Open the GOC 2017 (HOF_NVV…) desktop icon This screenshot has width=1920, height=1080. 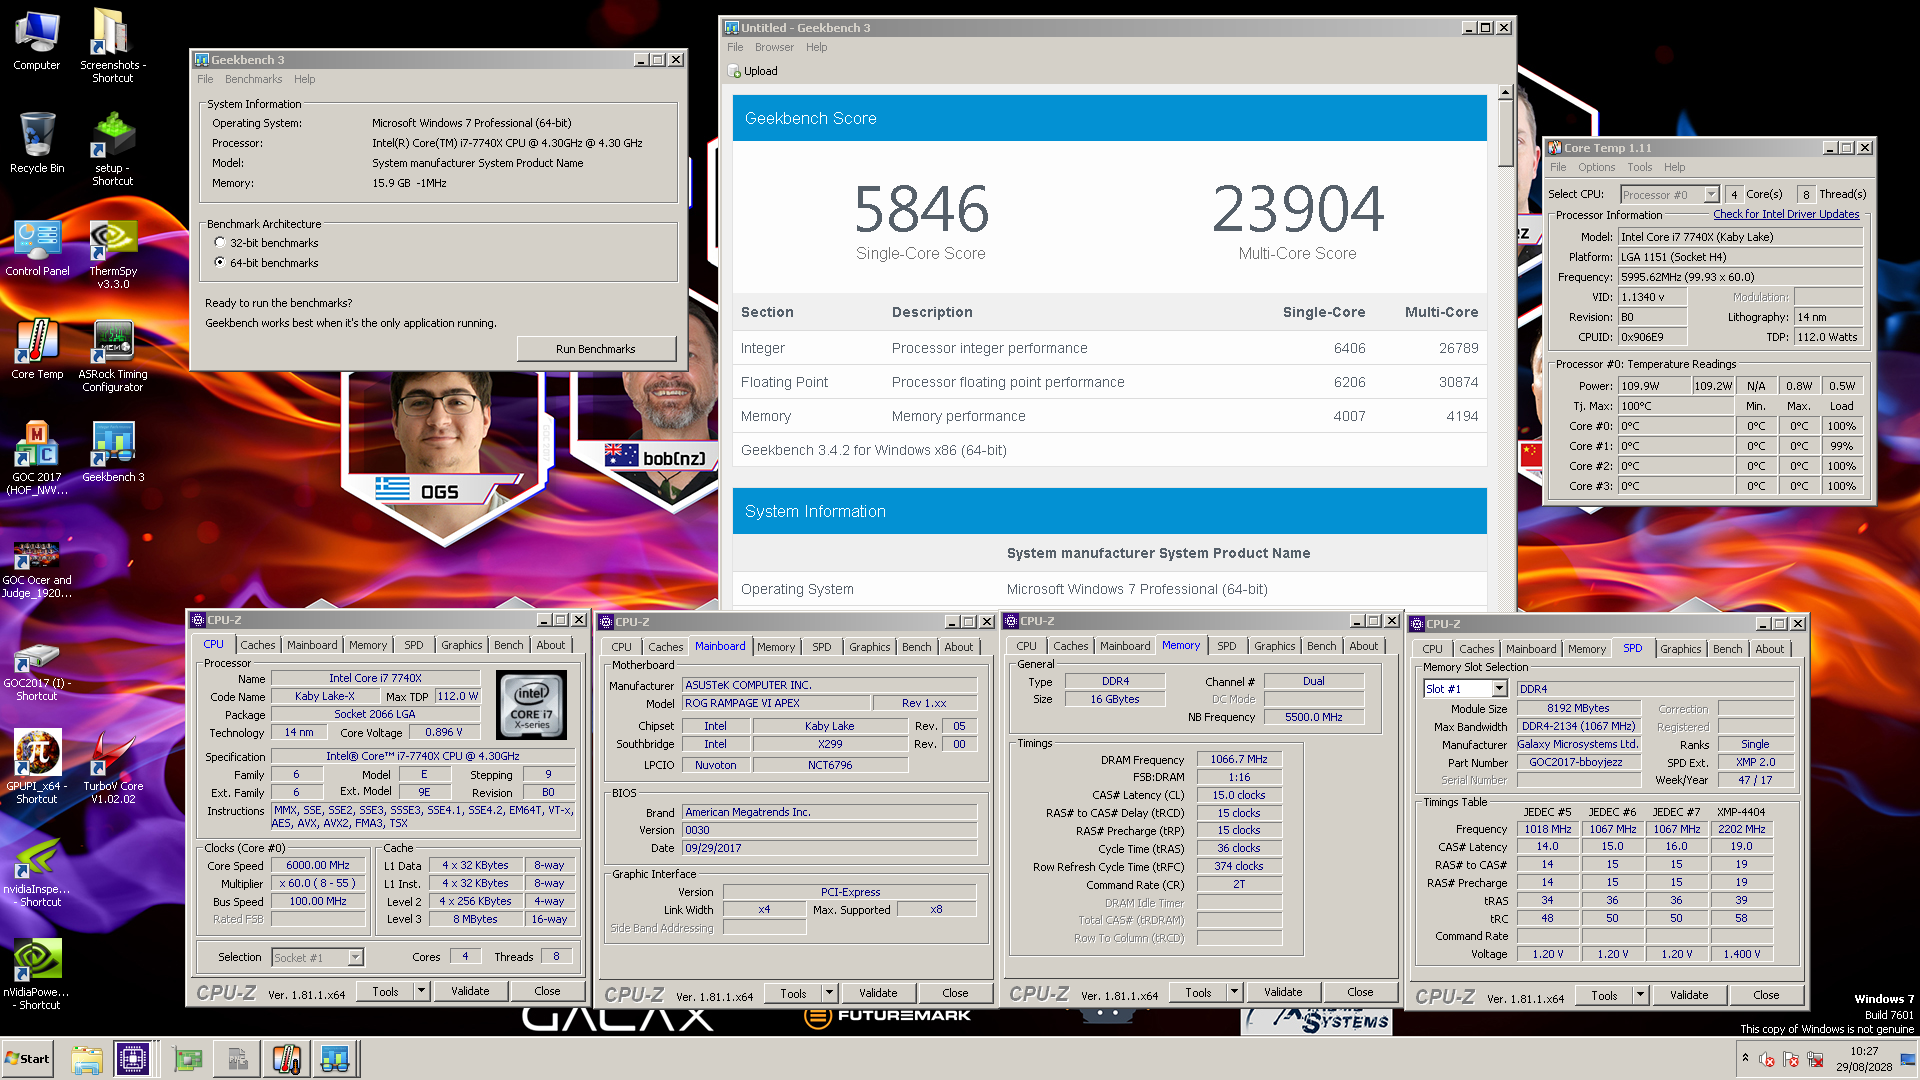(37, 458)
